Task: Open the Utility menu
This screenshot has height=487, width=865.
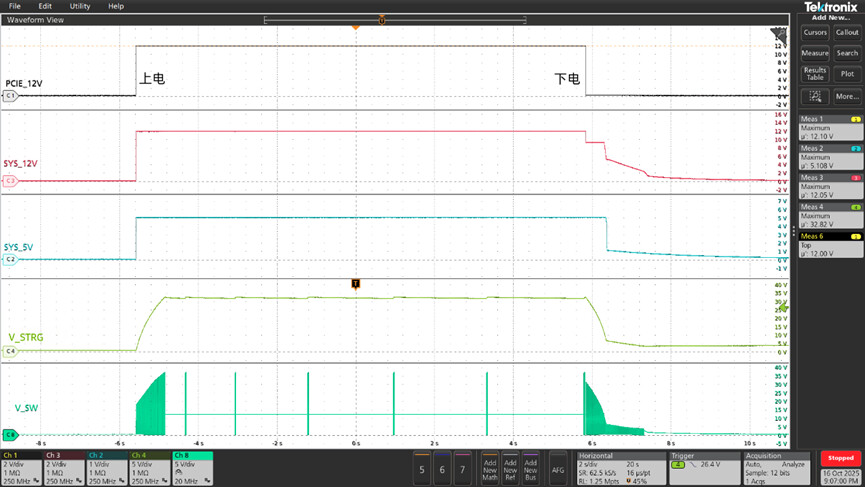Action: [x=80, y=6]
